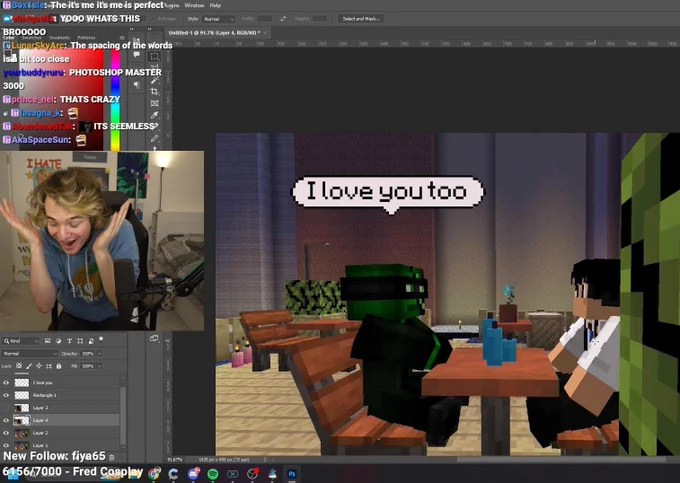
Task: Collapse the tools panel double-arrow
Action: (x=149, y=29)
